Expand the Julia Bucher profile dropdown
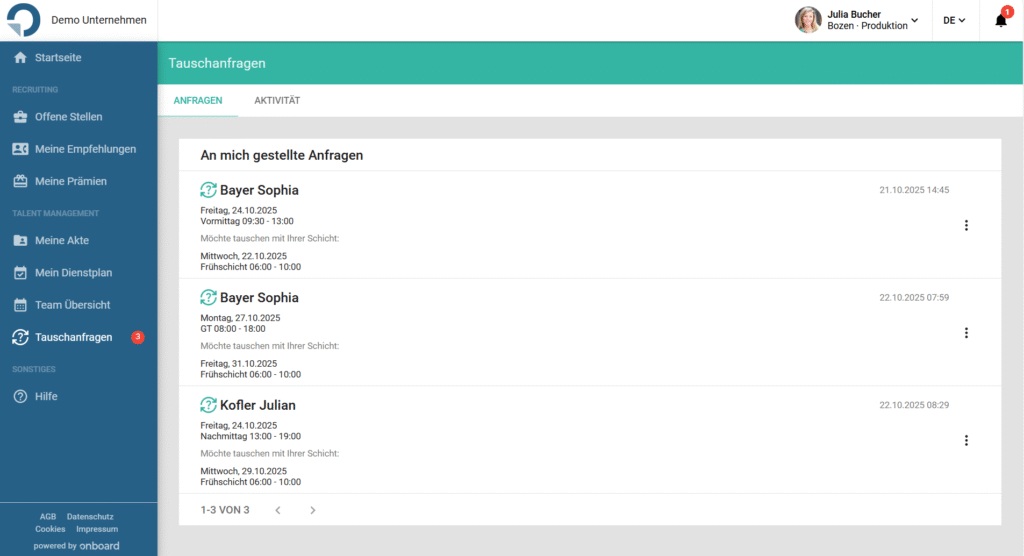Viewport: 1024px width, 556px height. point(914,20)
